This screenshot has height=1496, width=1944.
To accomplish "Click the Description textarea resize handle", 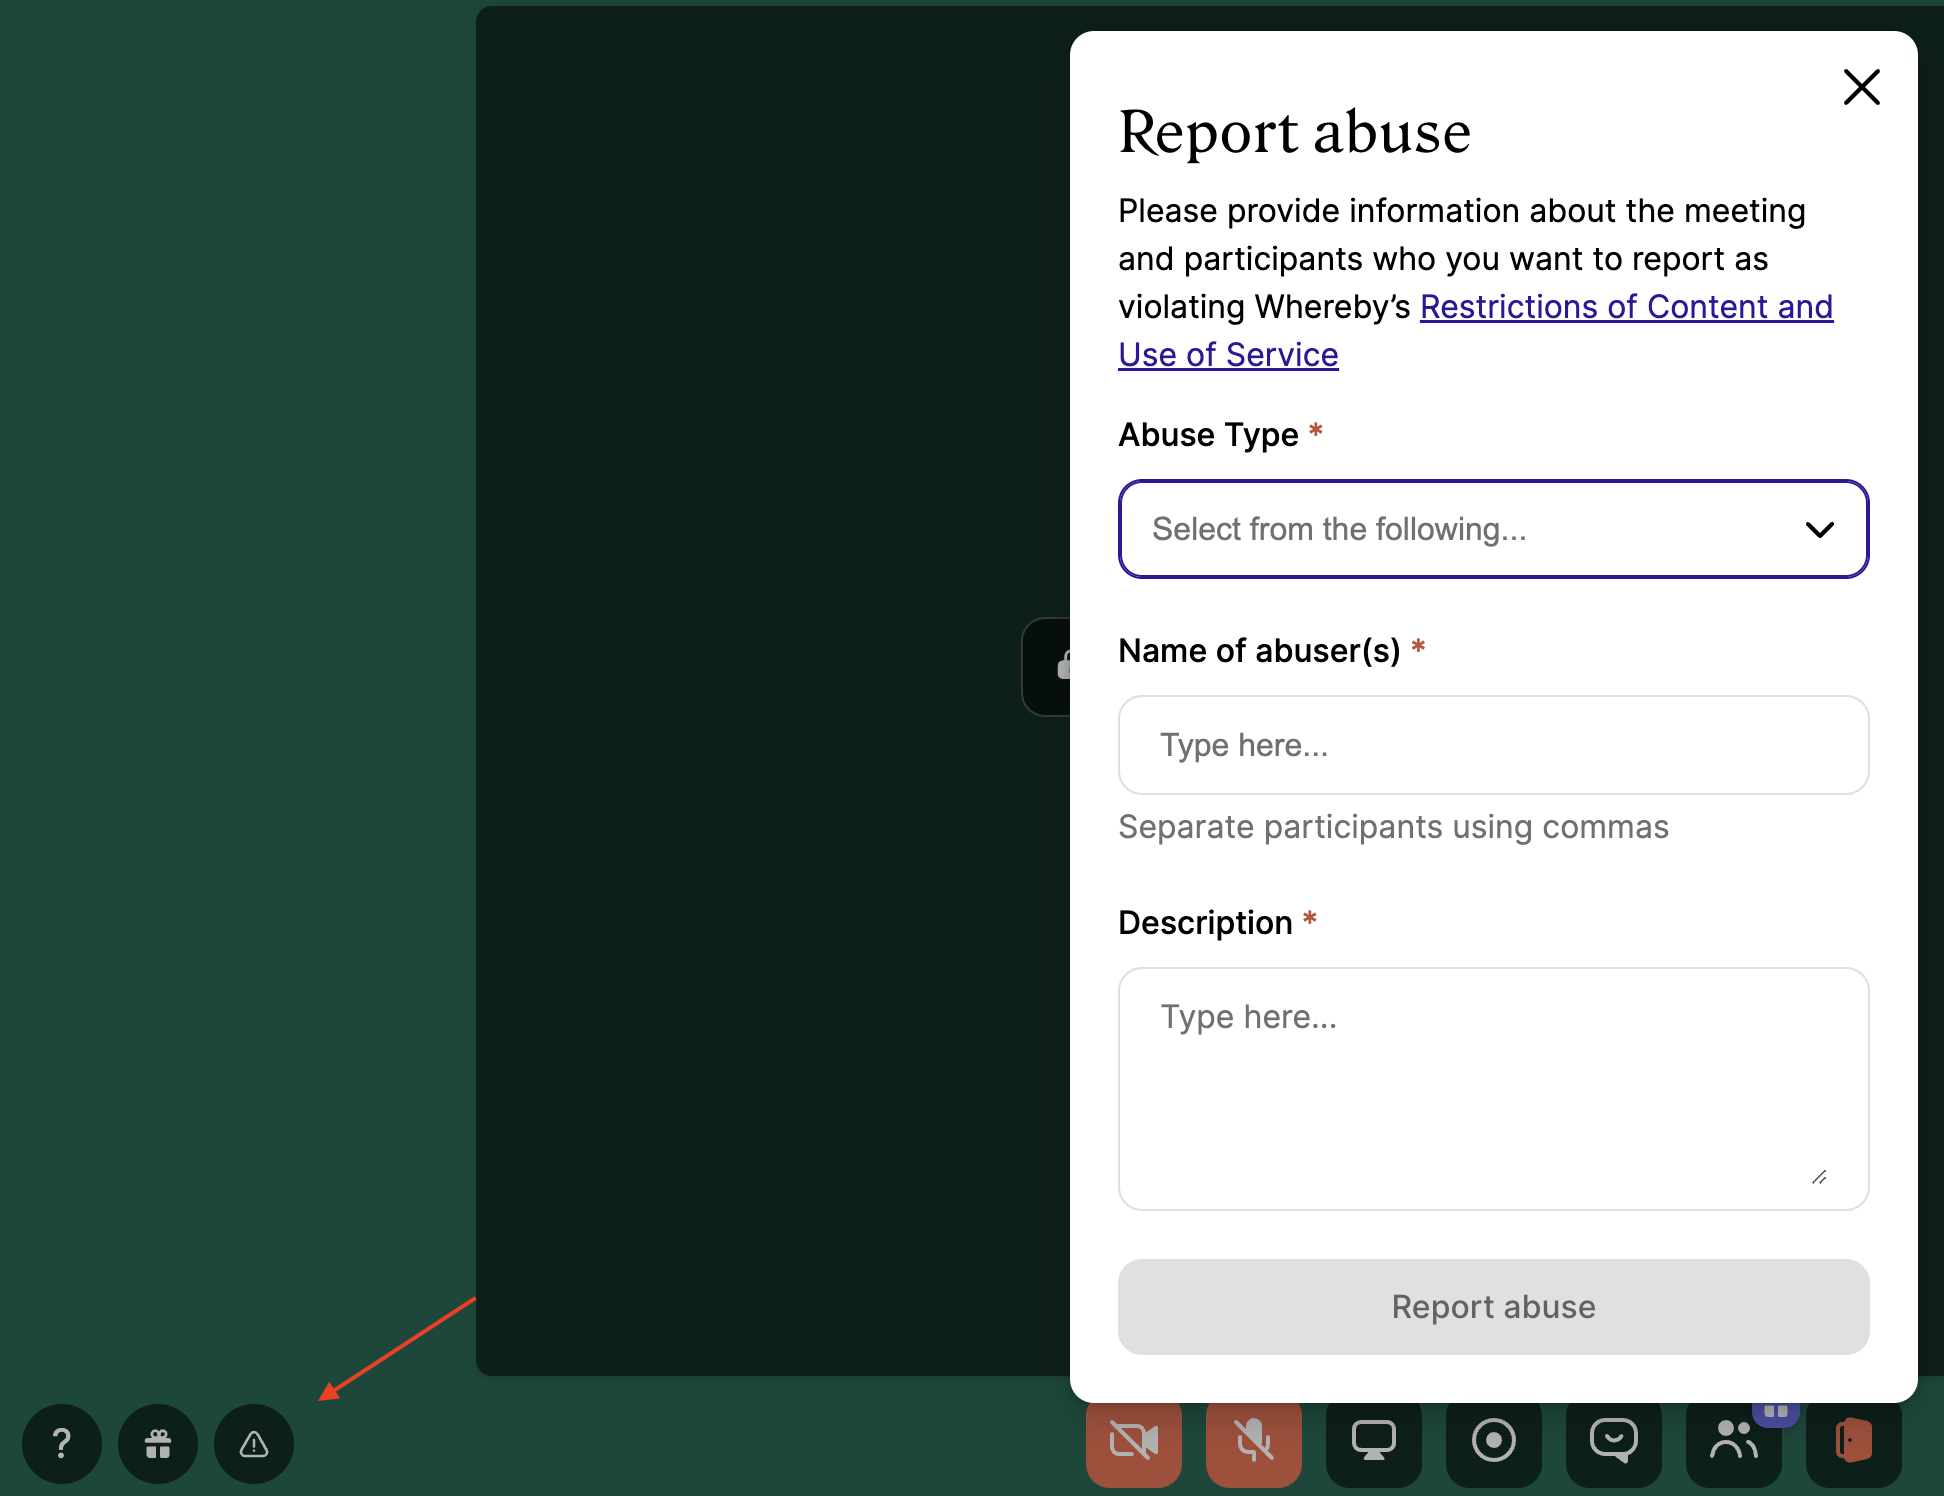I will (x=1819, y=1177).
